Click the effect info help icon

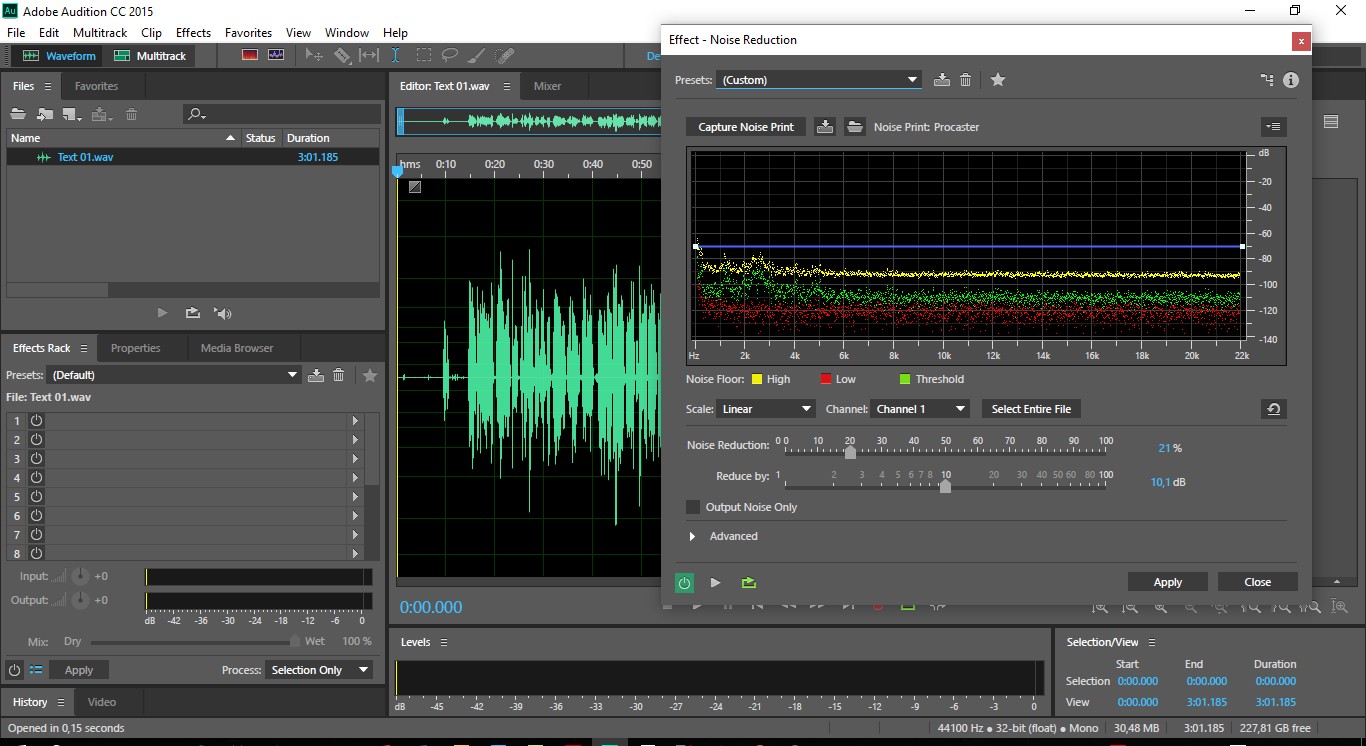1291,80
